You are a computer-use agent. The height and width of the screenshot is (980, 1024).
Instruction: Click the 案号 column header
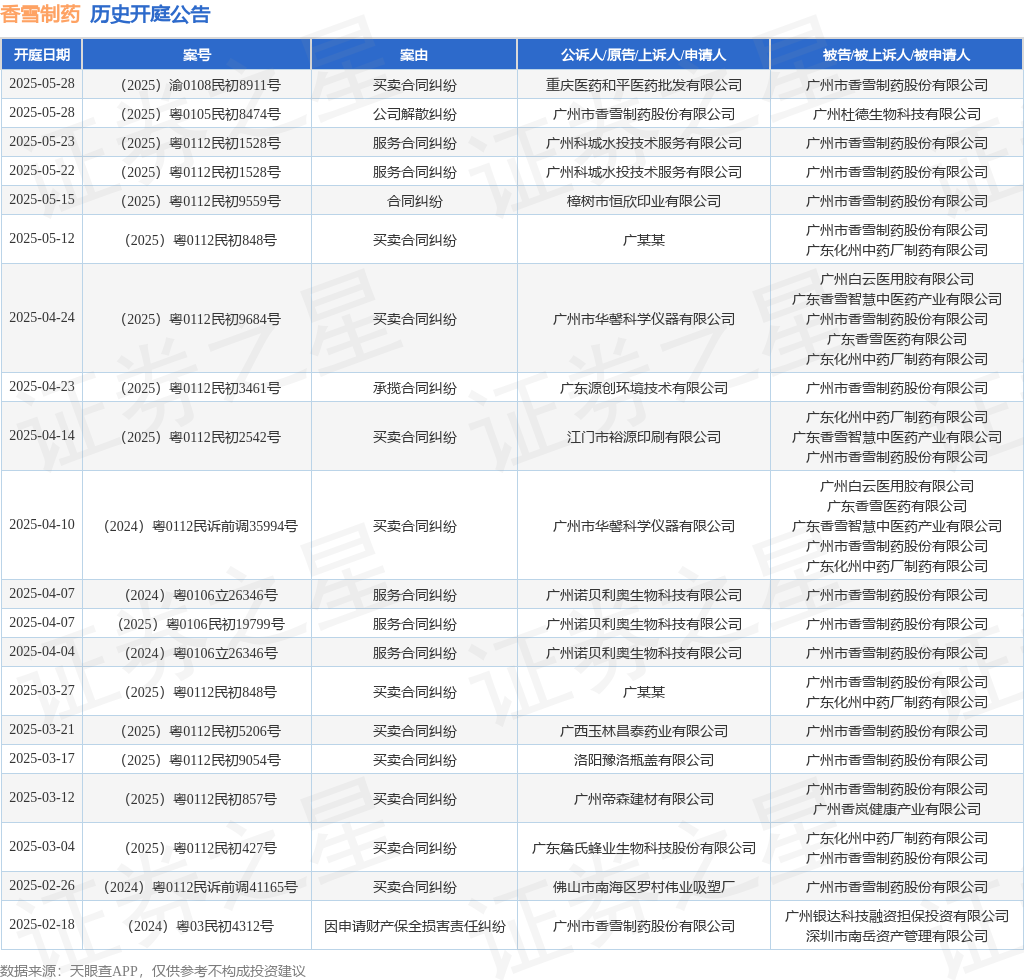coord(197,55)
